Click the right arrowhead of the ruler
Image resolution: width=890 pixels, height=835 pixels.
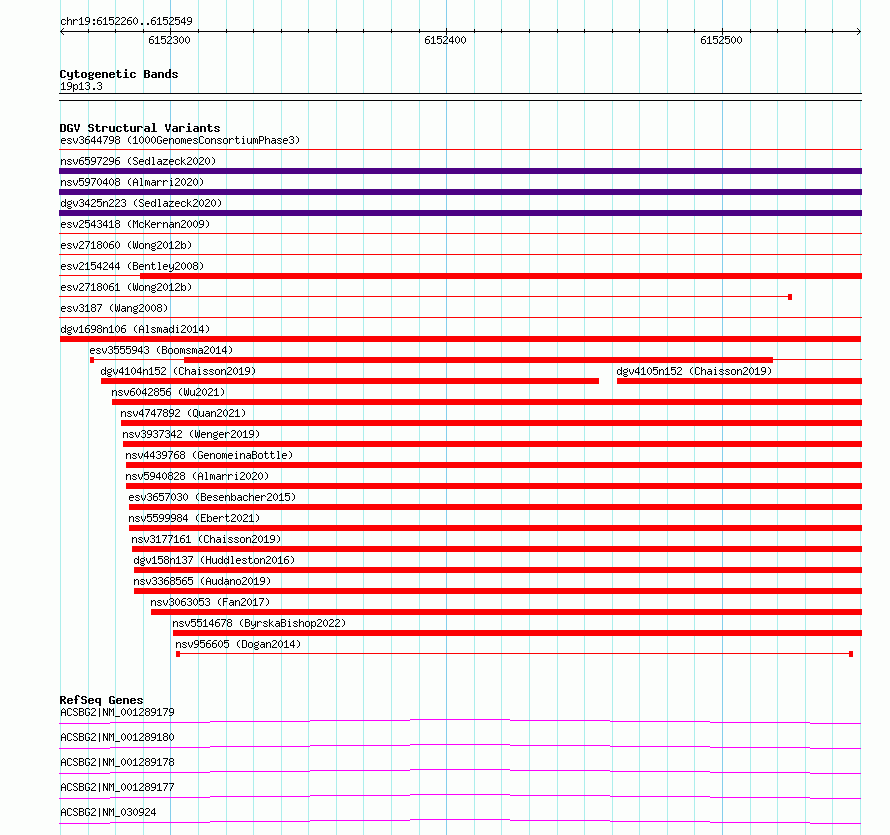(x=859, y=31)
